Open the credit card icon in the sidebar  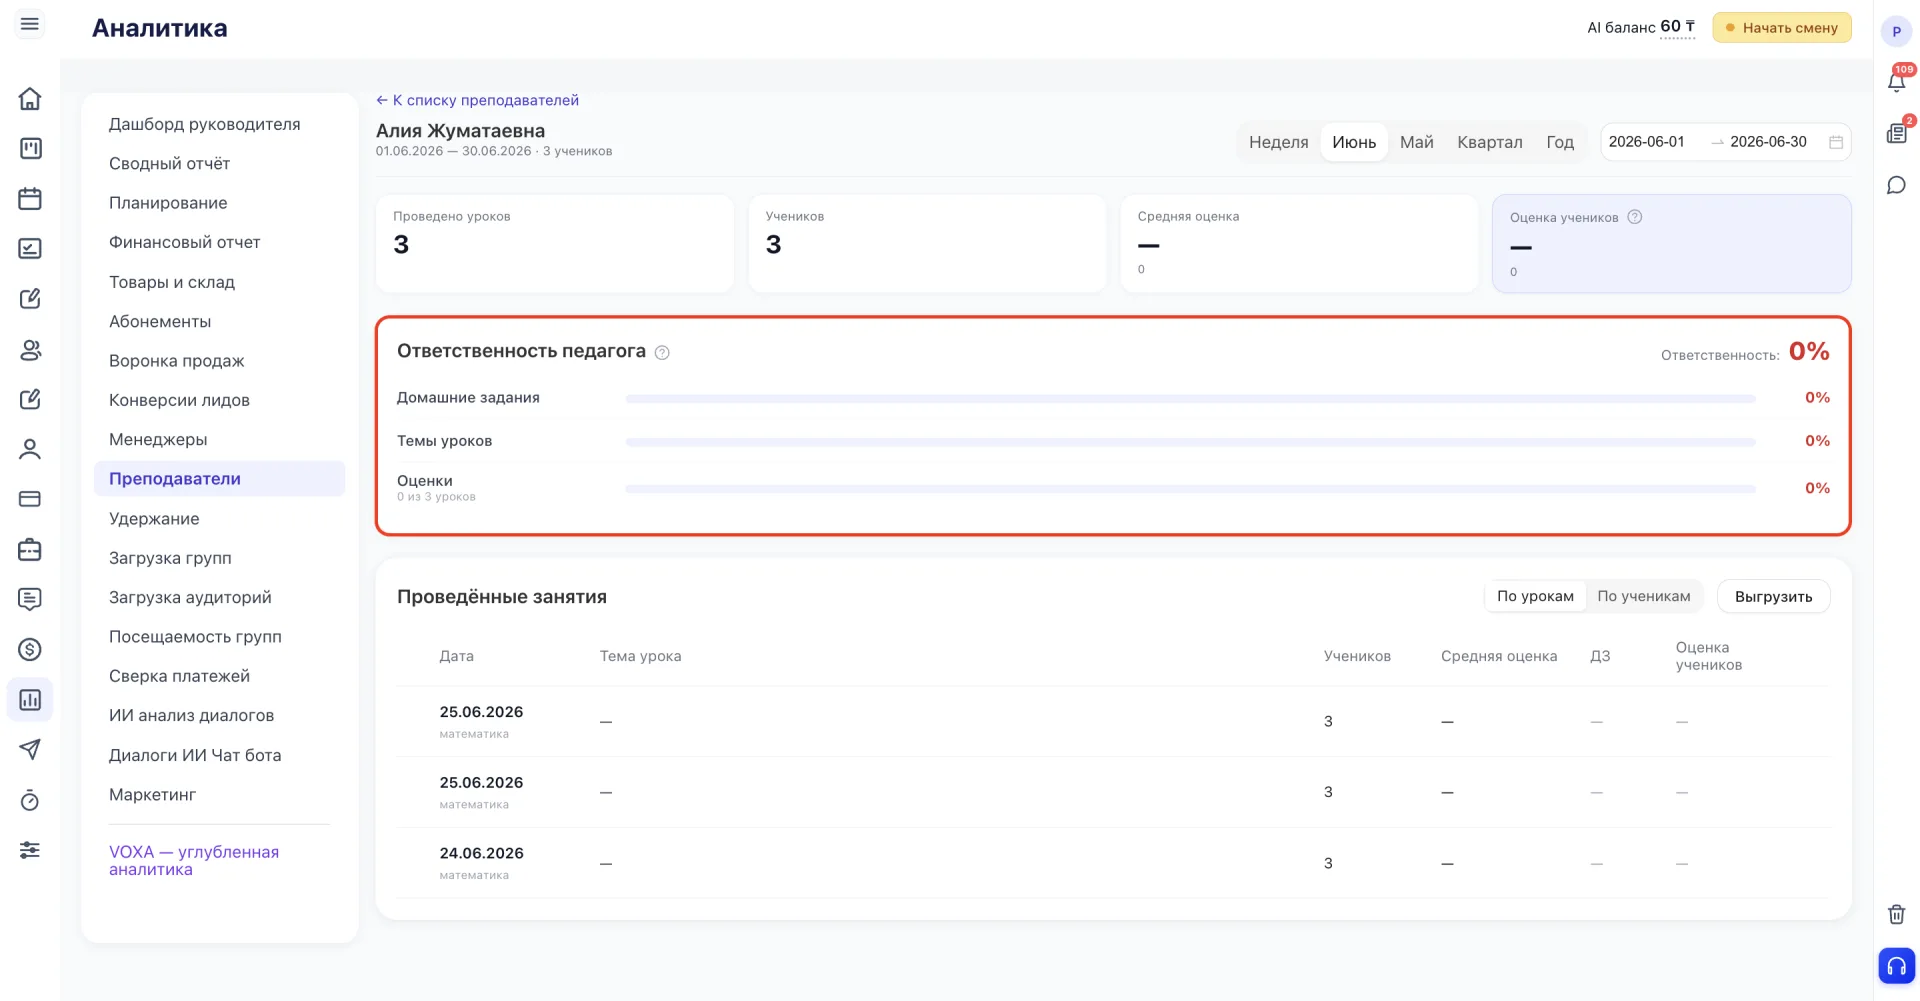tap(30, 499)
